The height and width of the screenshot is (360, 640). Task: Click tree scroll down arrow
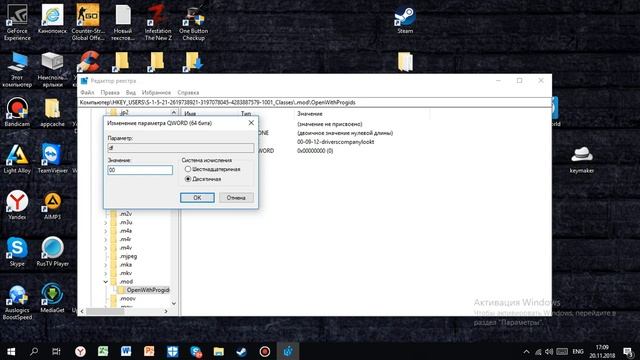[x=174, y=304]
